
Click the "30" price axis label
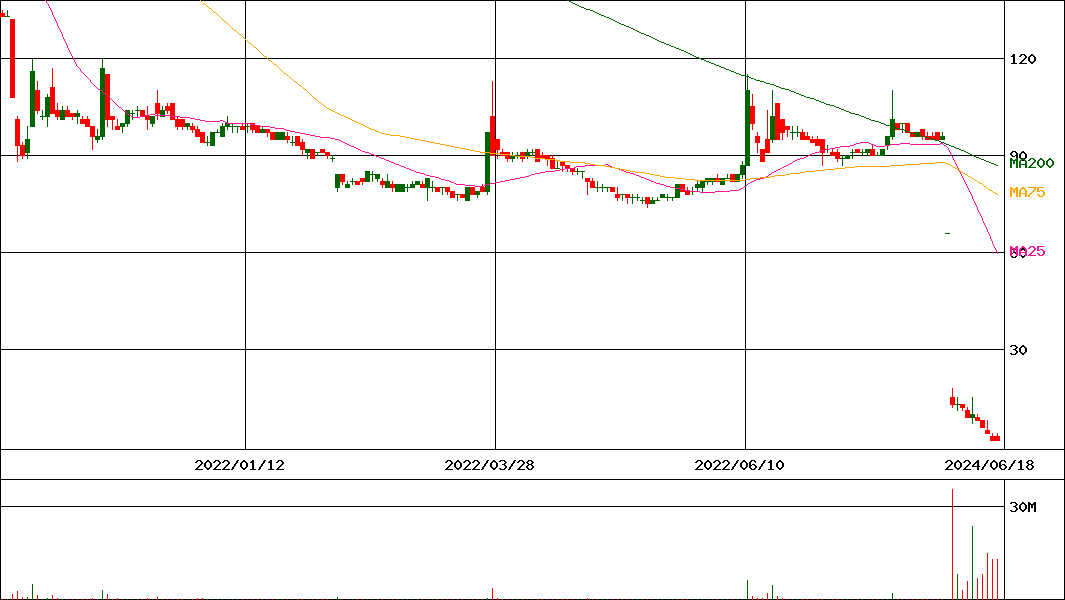[x=1018, y=350]
